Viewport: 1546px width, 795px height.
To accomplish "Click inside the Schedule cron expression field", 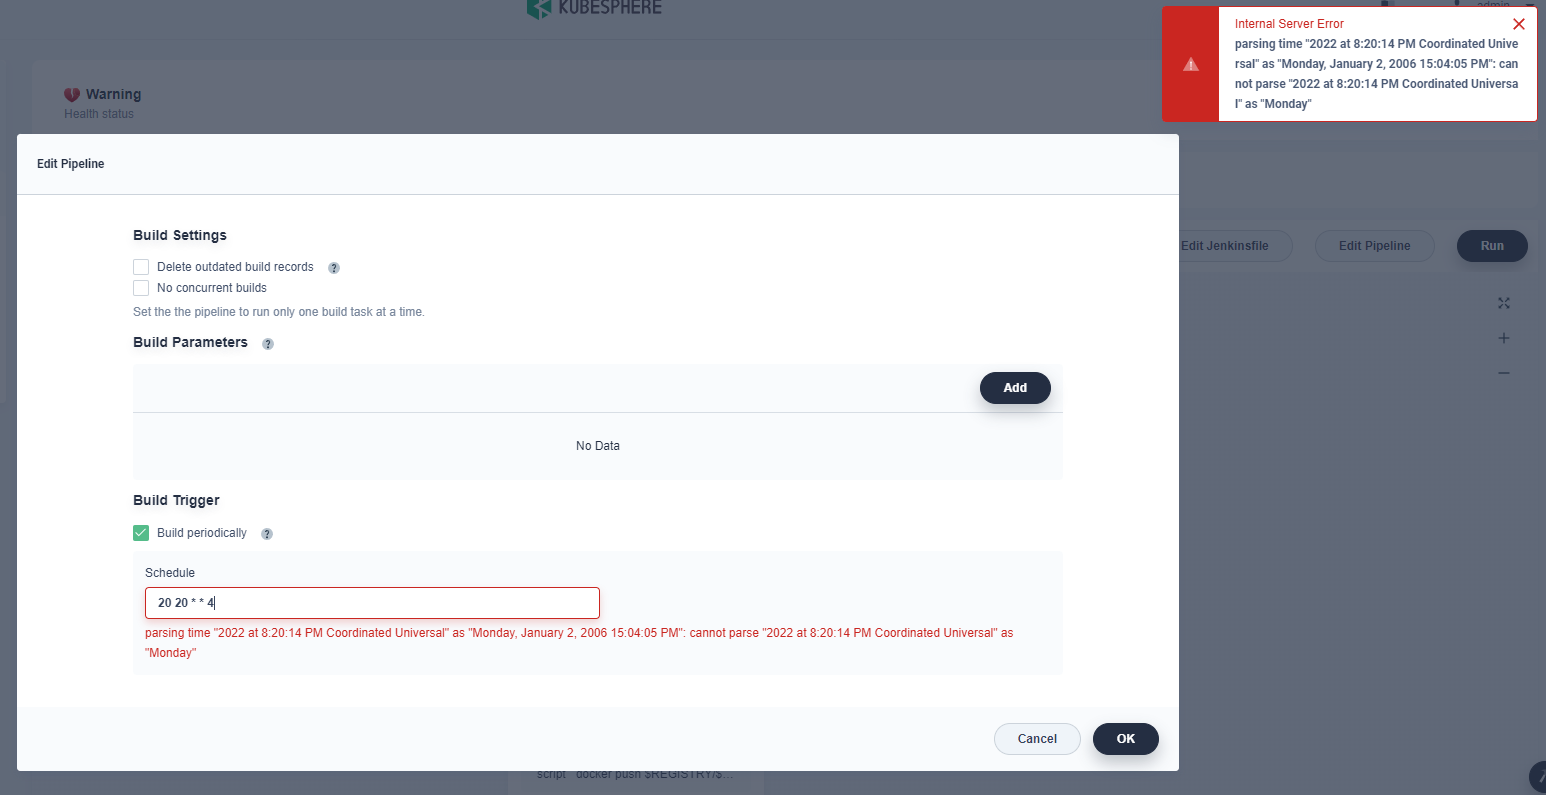I will [x=372, y=602].
